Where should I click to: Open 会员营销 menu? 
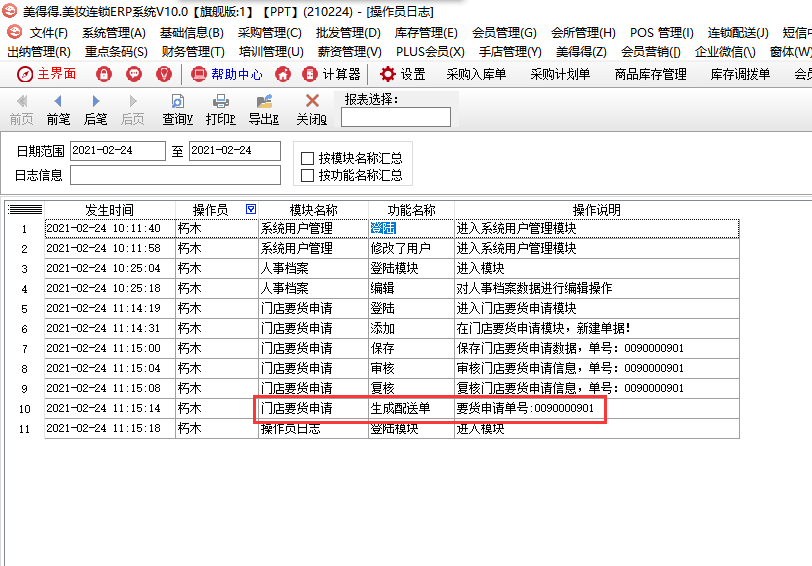point(651,52)
